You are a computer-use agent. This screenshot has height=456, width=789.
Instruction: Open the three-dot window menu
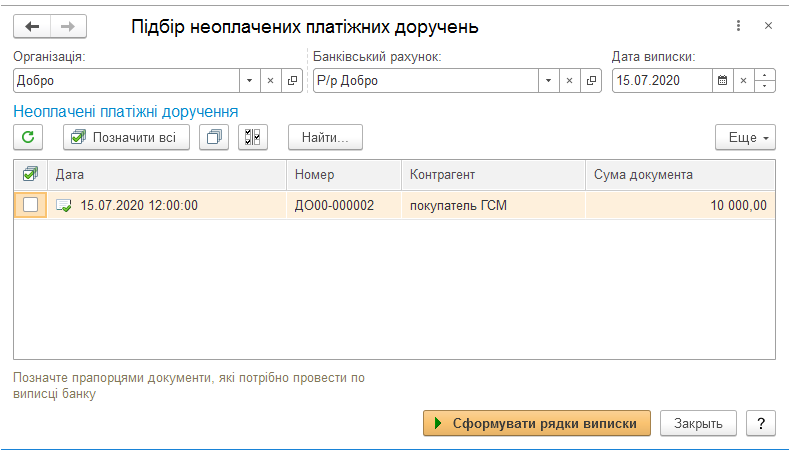[738, 26]
